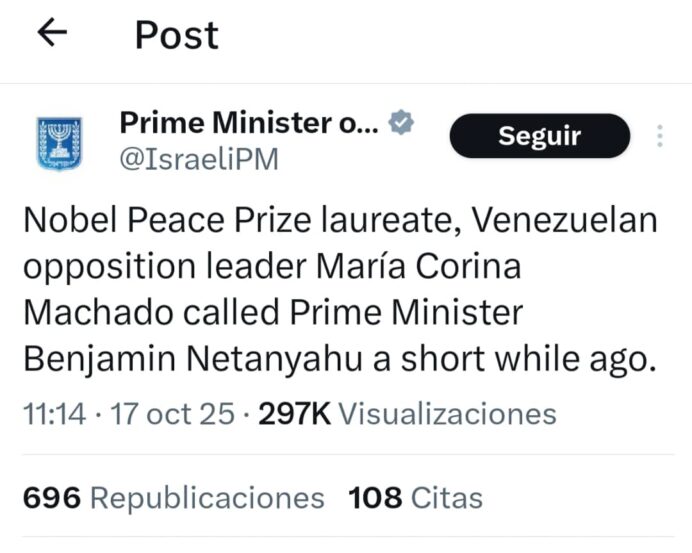Click the blue verified badge
The width and height of the screenshot is (692, 553).
[401, 123]
